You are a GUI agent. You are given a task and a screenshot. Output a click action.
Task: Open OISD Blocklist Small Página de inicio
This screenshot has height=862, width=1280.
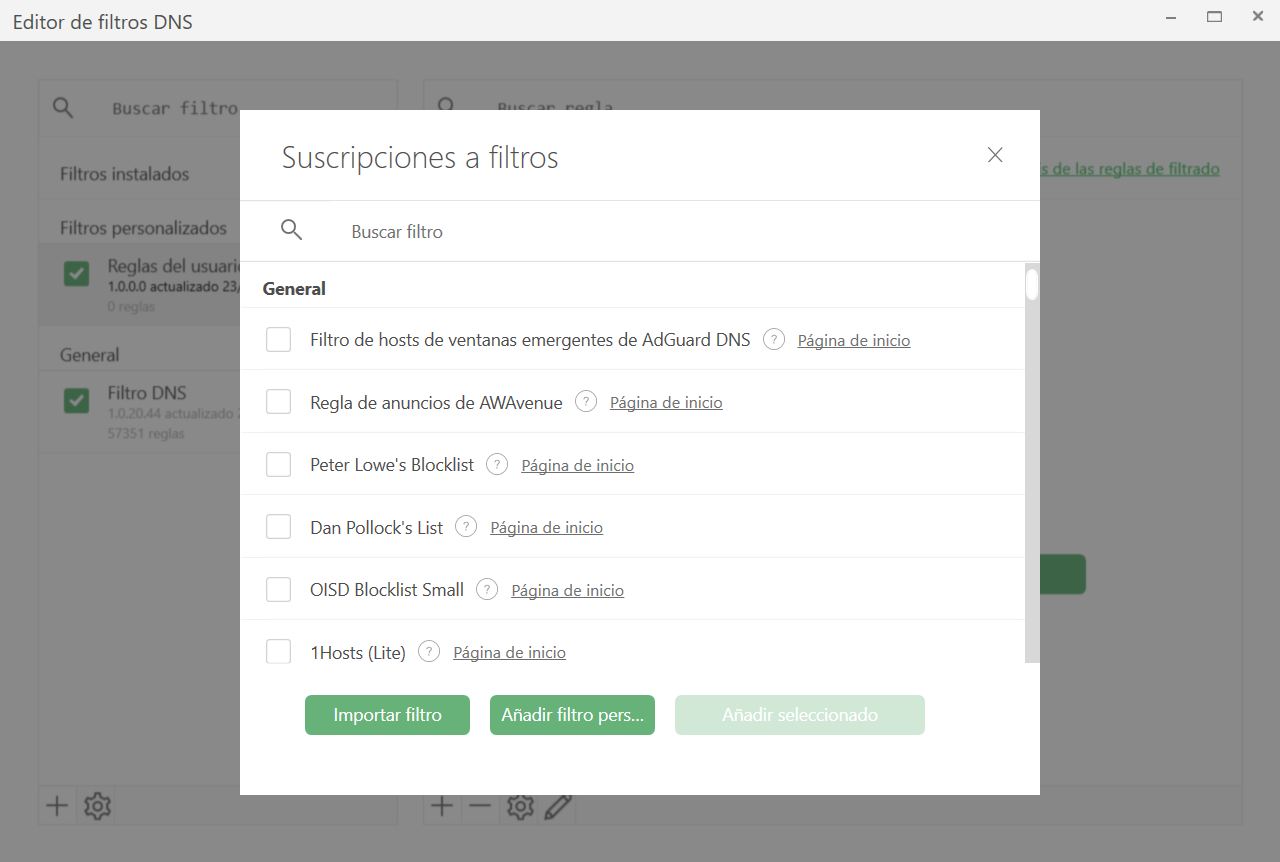tap(568, 590)
